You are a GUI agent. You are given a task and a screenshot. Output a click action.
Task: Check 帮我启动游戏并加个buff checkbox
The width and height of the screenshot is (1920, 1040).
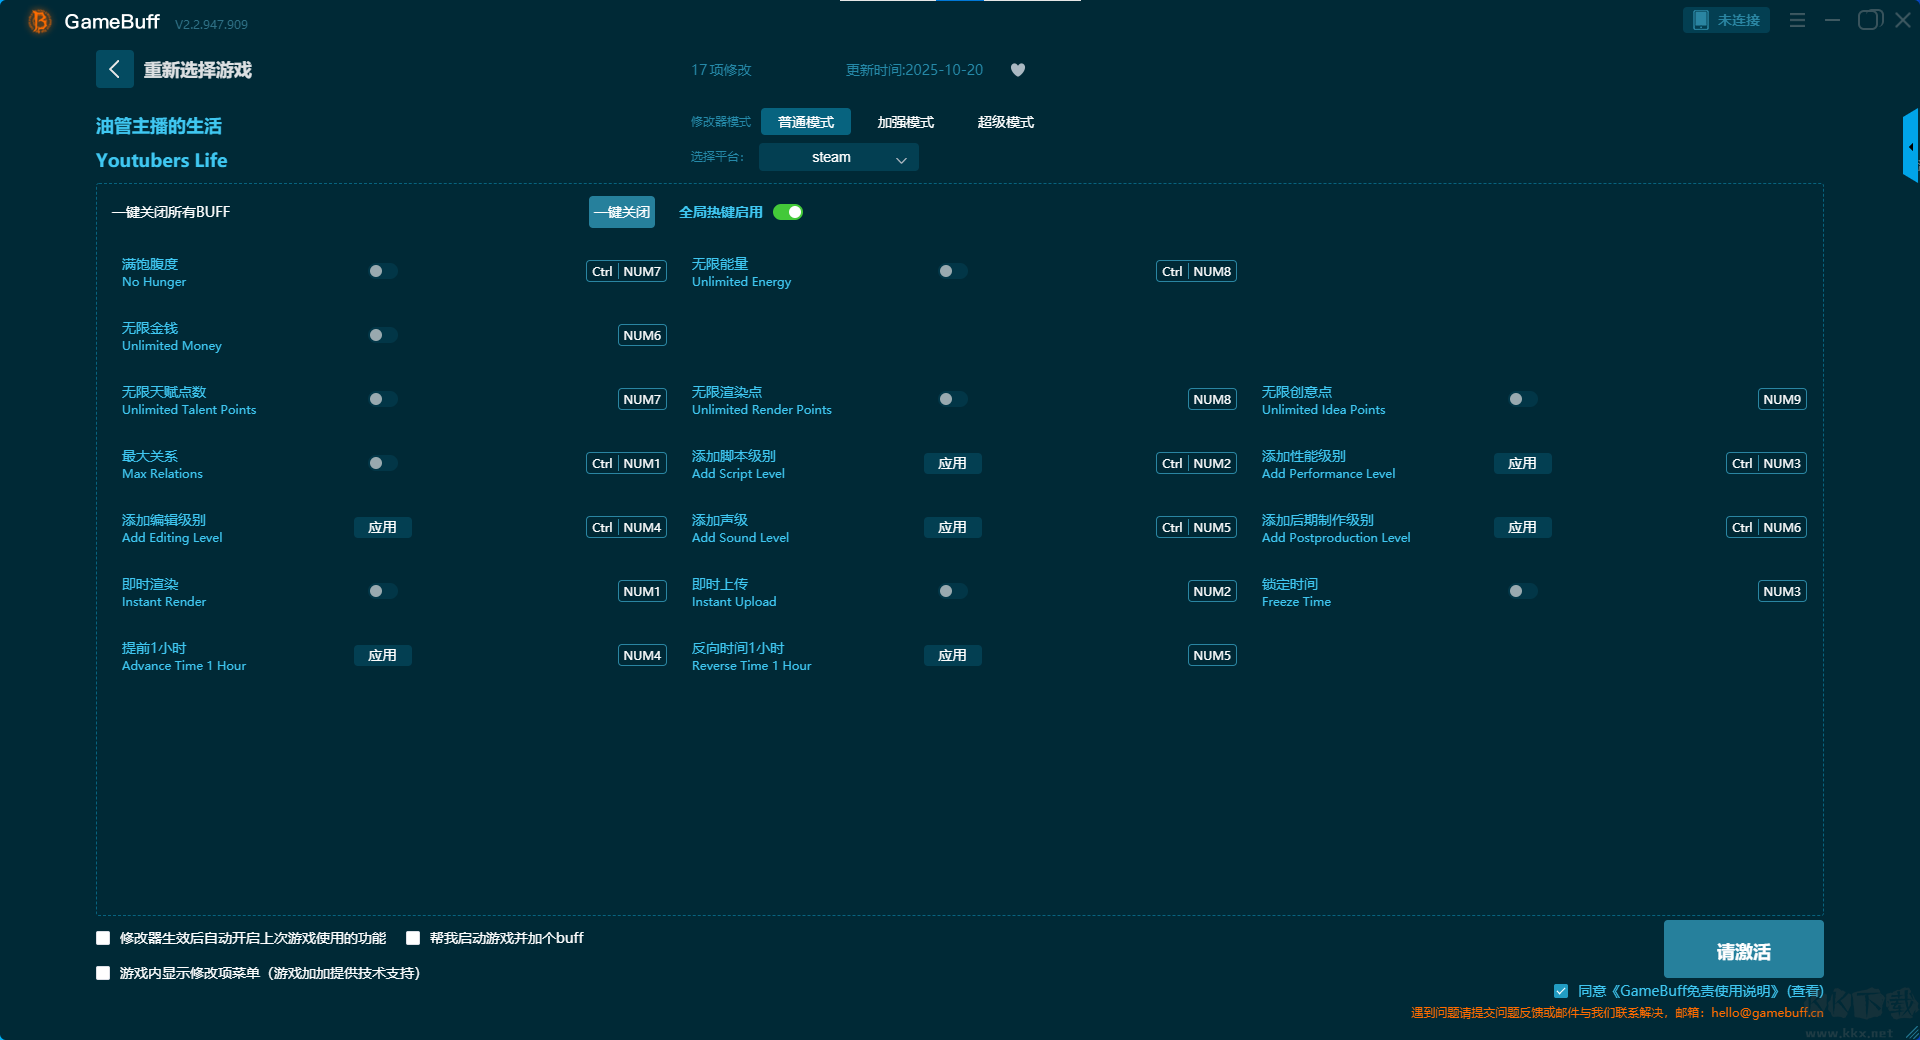[413, 938]
